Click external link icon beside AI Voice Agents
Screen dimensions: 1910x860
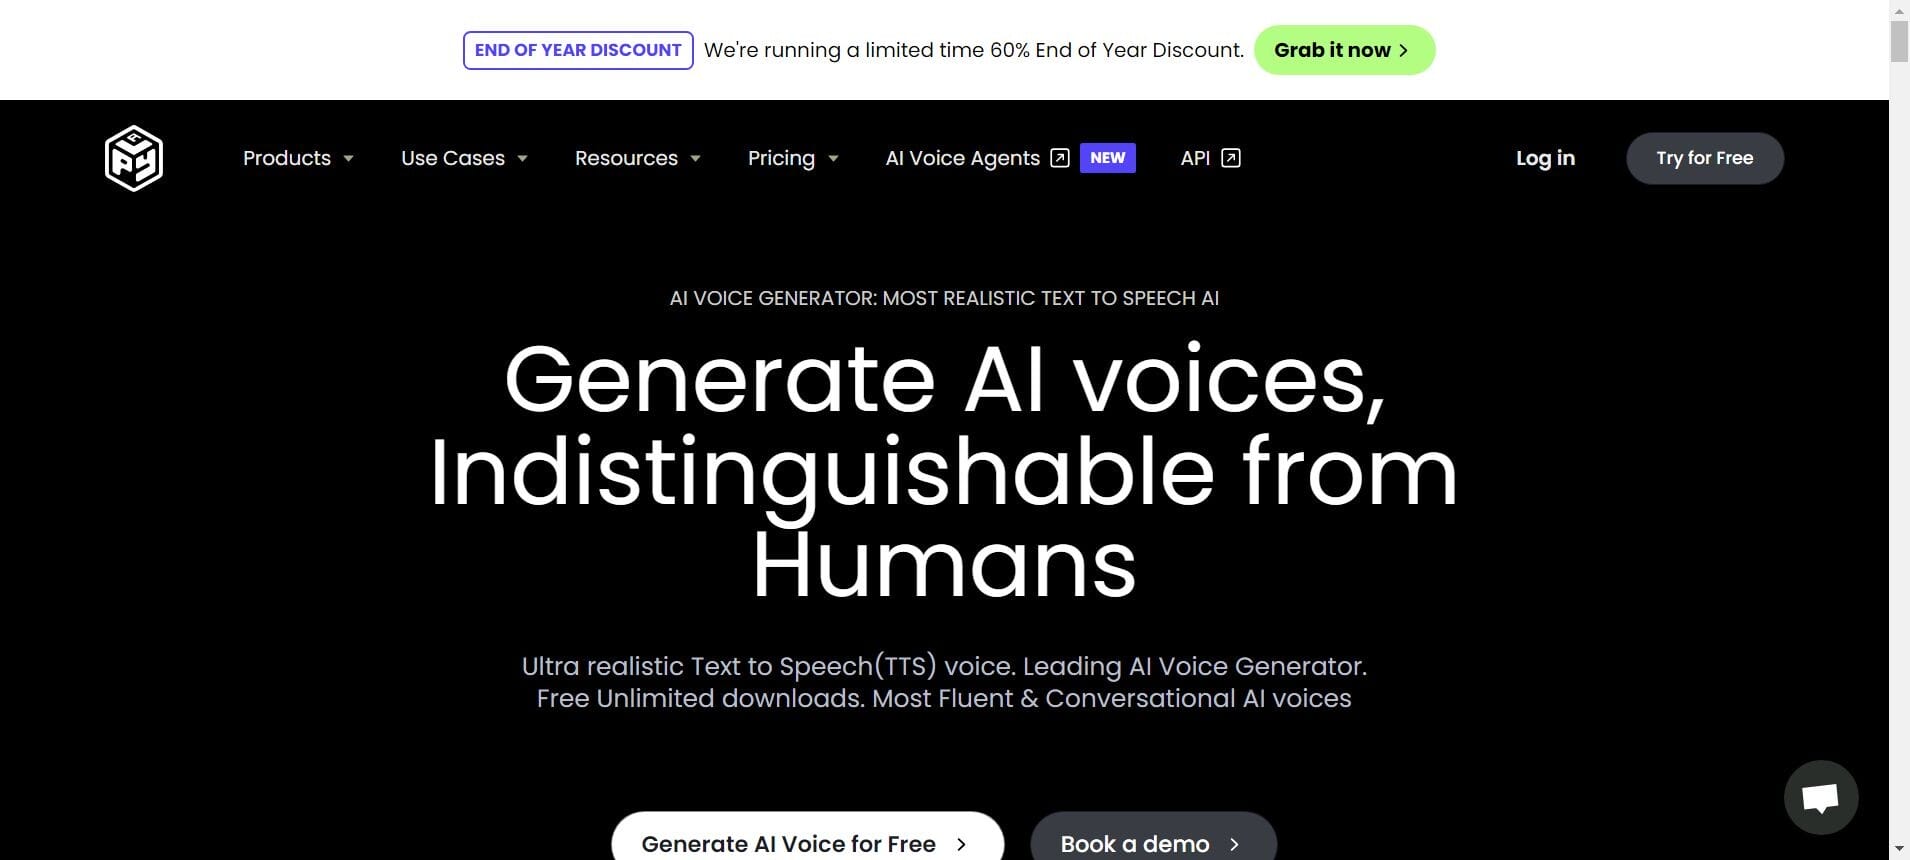tap(1060, 158)
